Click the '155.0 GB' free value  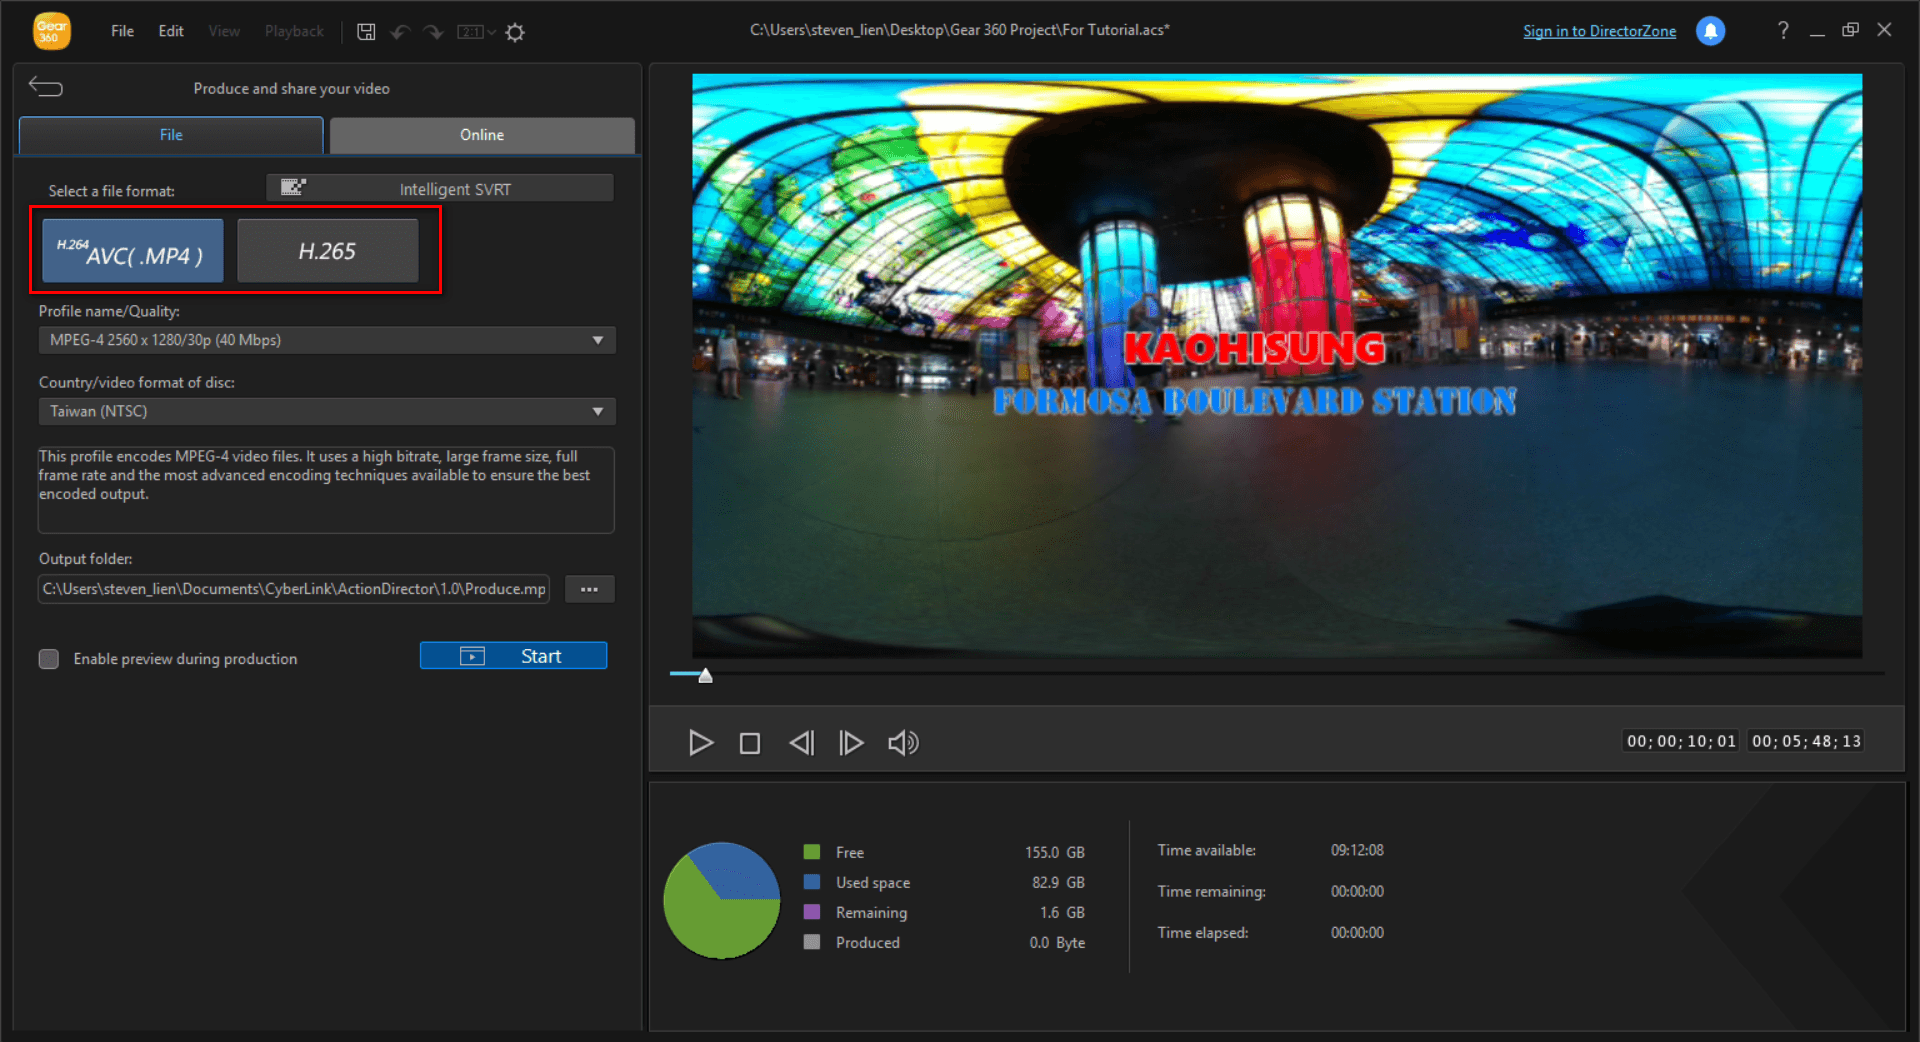pyautogui.click(x=1054, y=852)
